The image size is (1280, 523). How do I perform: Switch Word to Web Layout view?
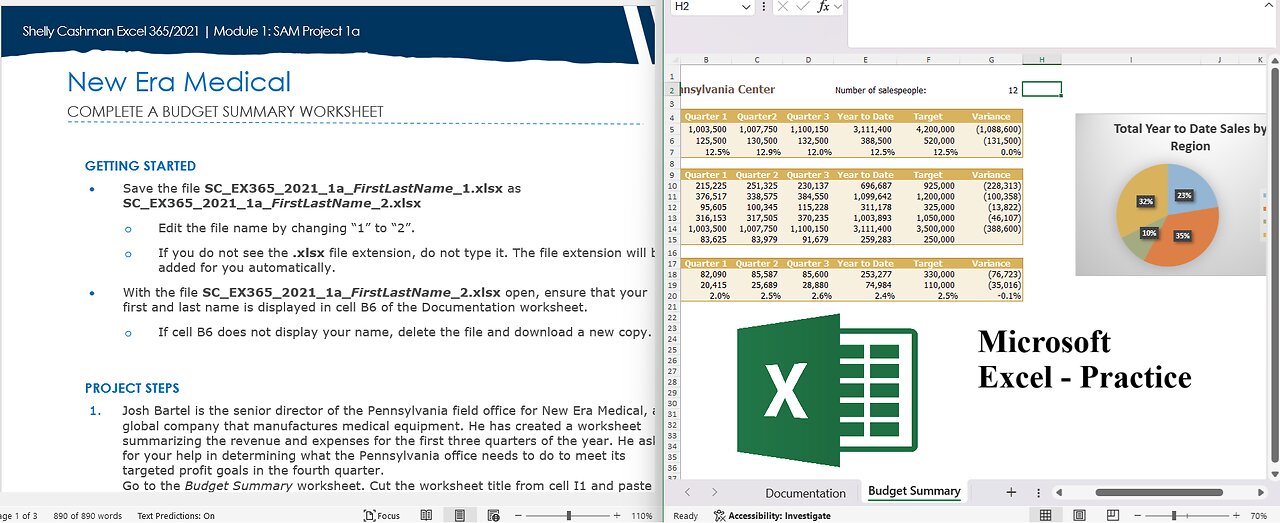tap(493, 516)
